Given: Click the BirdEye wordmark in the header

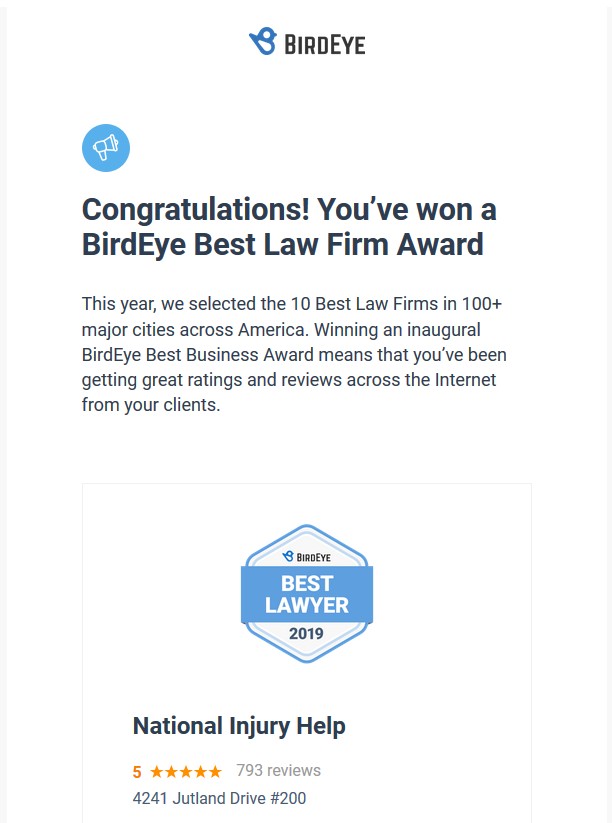Looking at the screenshot, I should coord(325,45).
